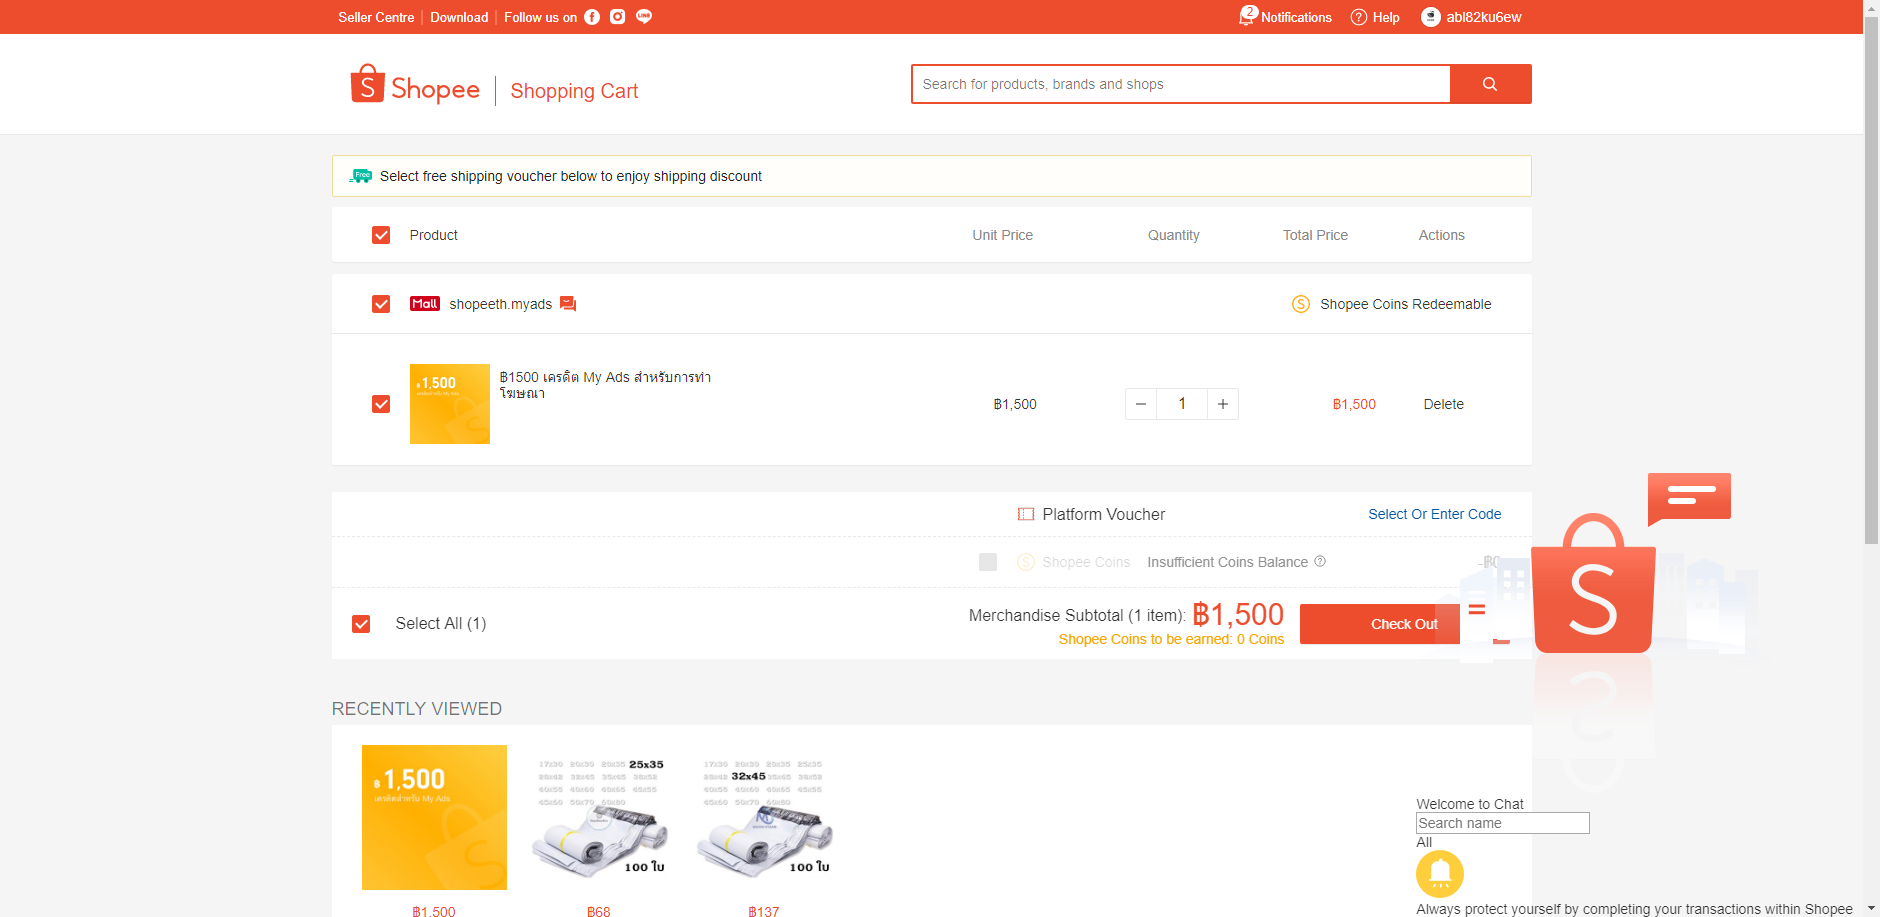1880x917 pixels.
Task: Click the page vertical scrollbar
Action: point(1871,280)
